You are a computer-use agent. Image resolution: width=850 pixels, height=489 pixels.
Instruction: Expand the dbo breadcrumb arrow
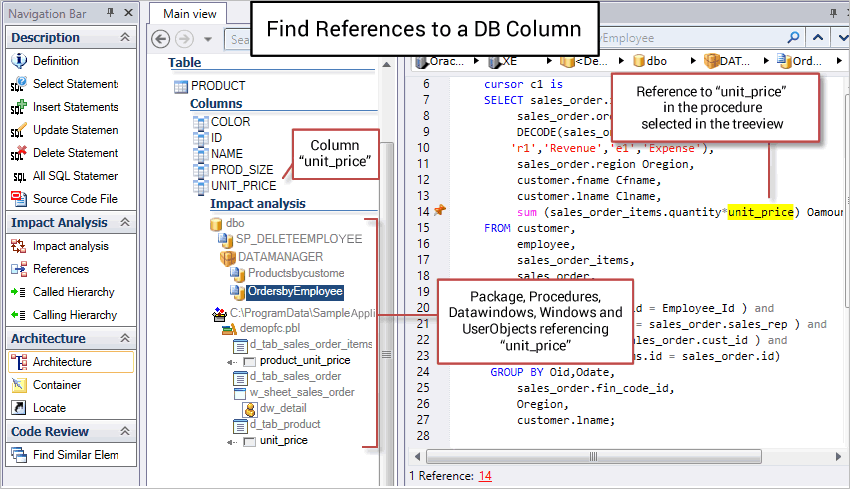tap(693, 61)
